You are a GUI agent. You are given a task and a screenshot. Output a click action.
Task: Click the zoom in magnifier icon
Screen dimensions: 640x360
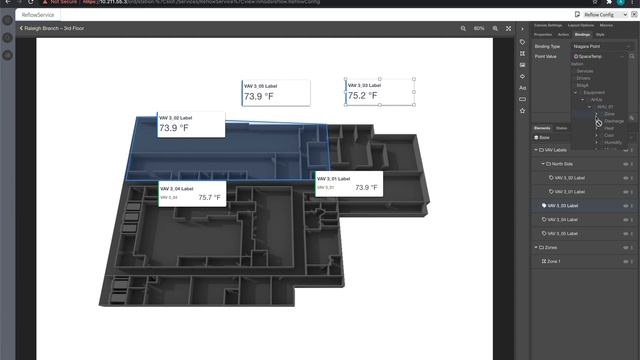click(495, 29)
